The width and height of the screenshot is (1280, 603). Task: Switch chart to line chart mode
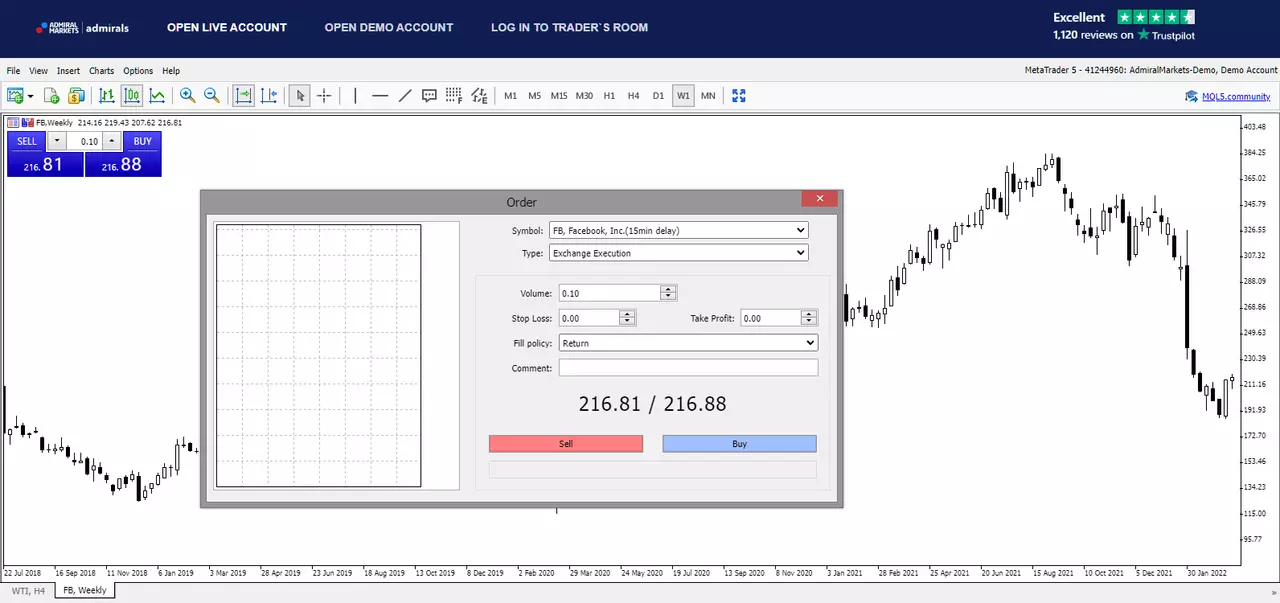tap(157, 96)
